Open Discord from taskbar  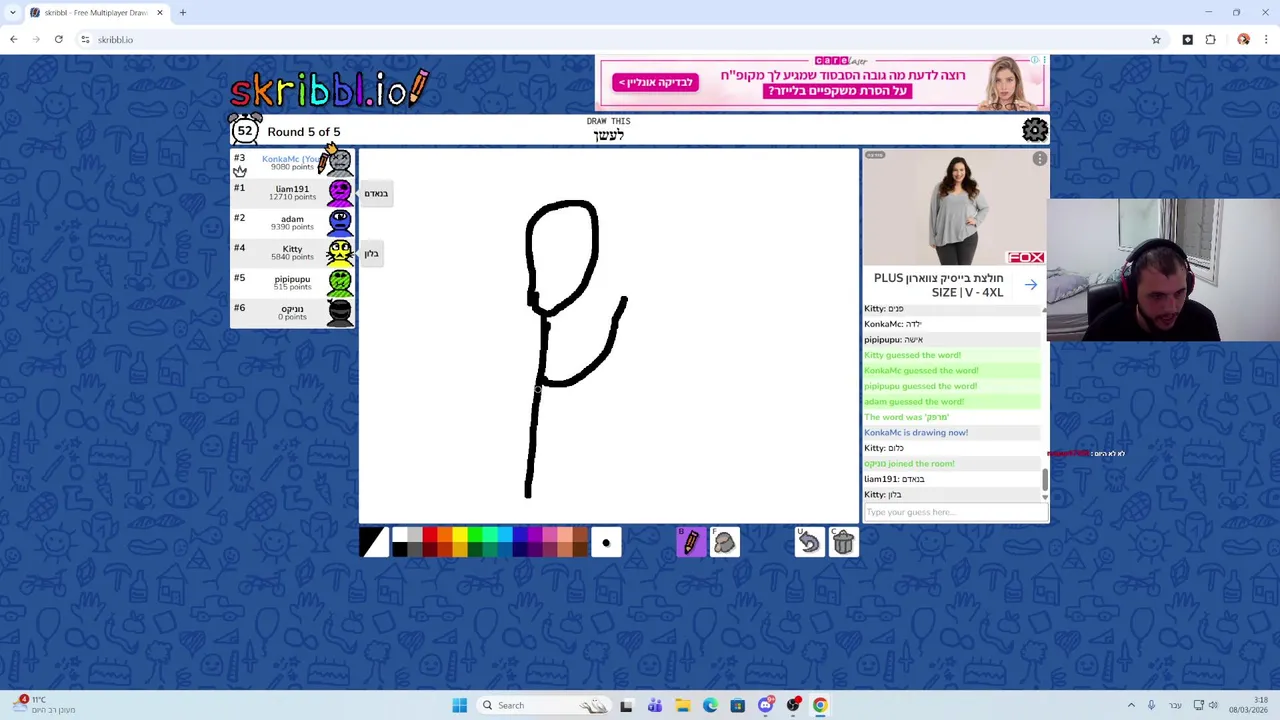(766, 705)
